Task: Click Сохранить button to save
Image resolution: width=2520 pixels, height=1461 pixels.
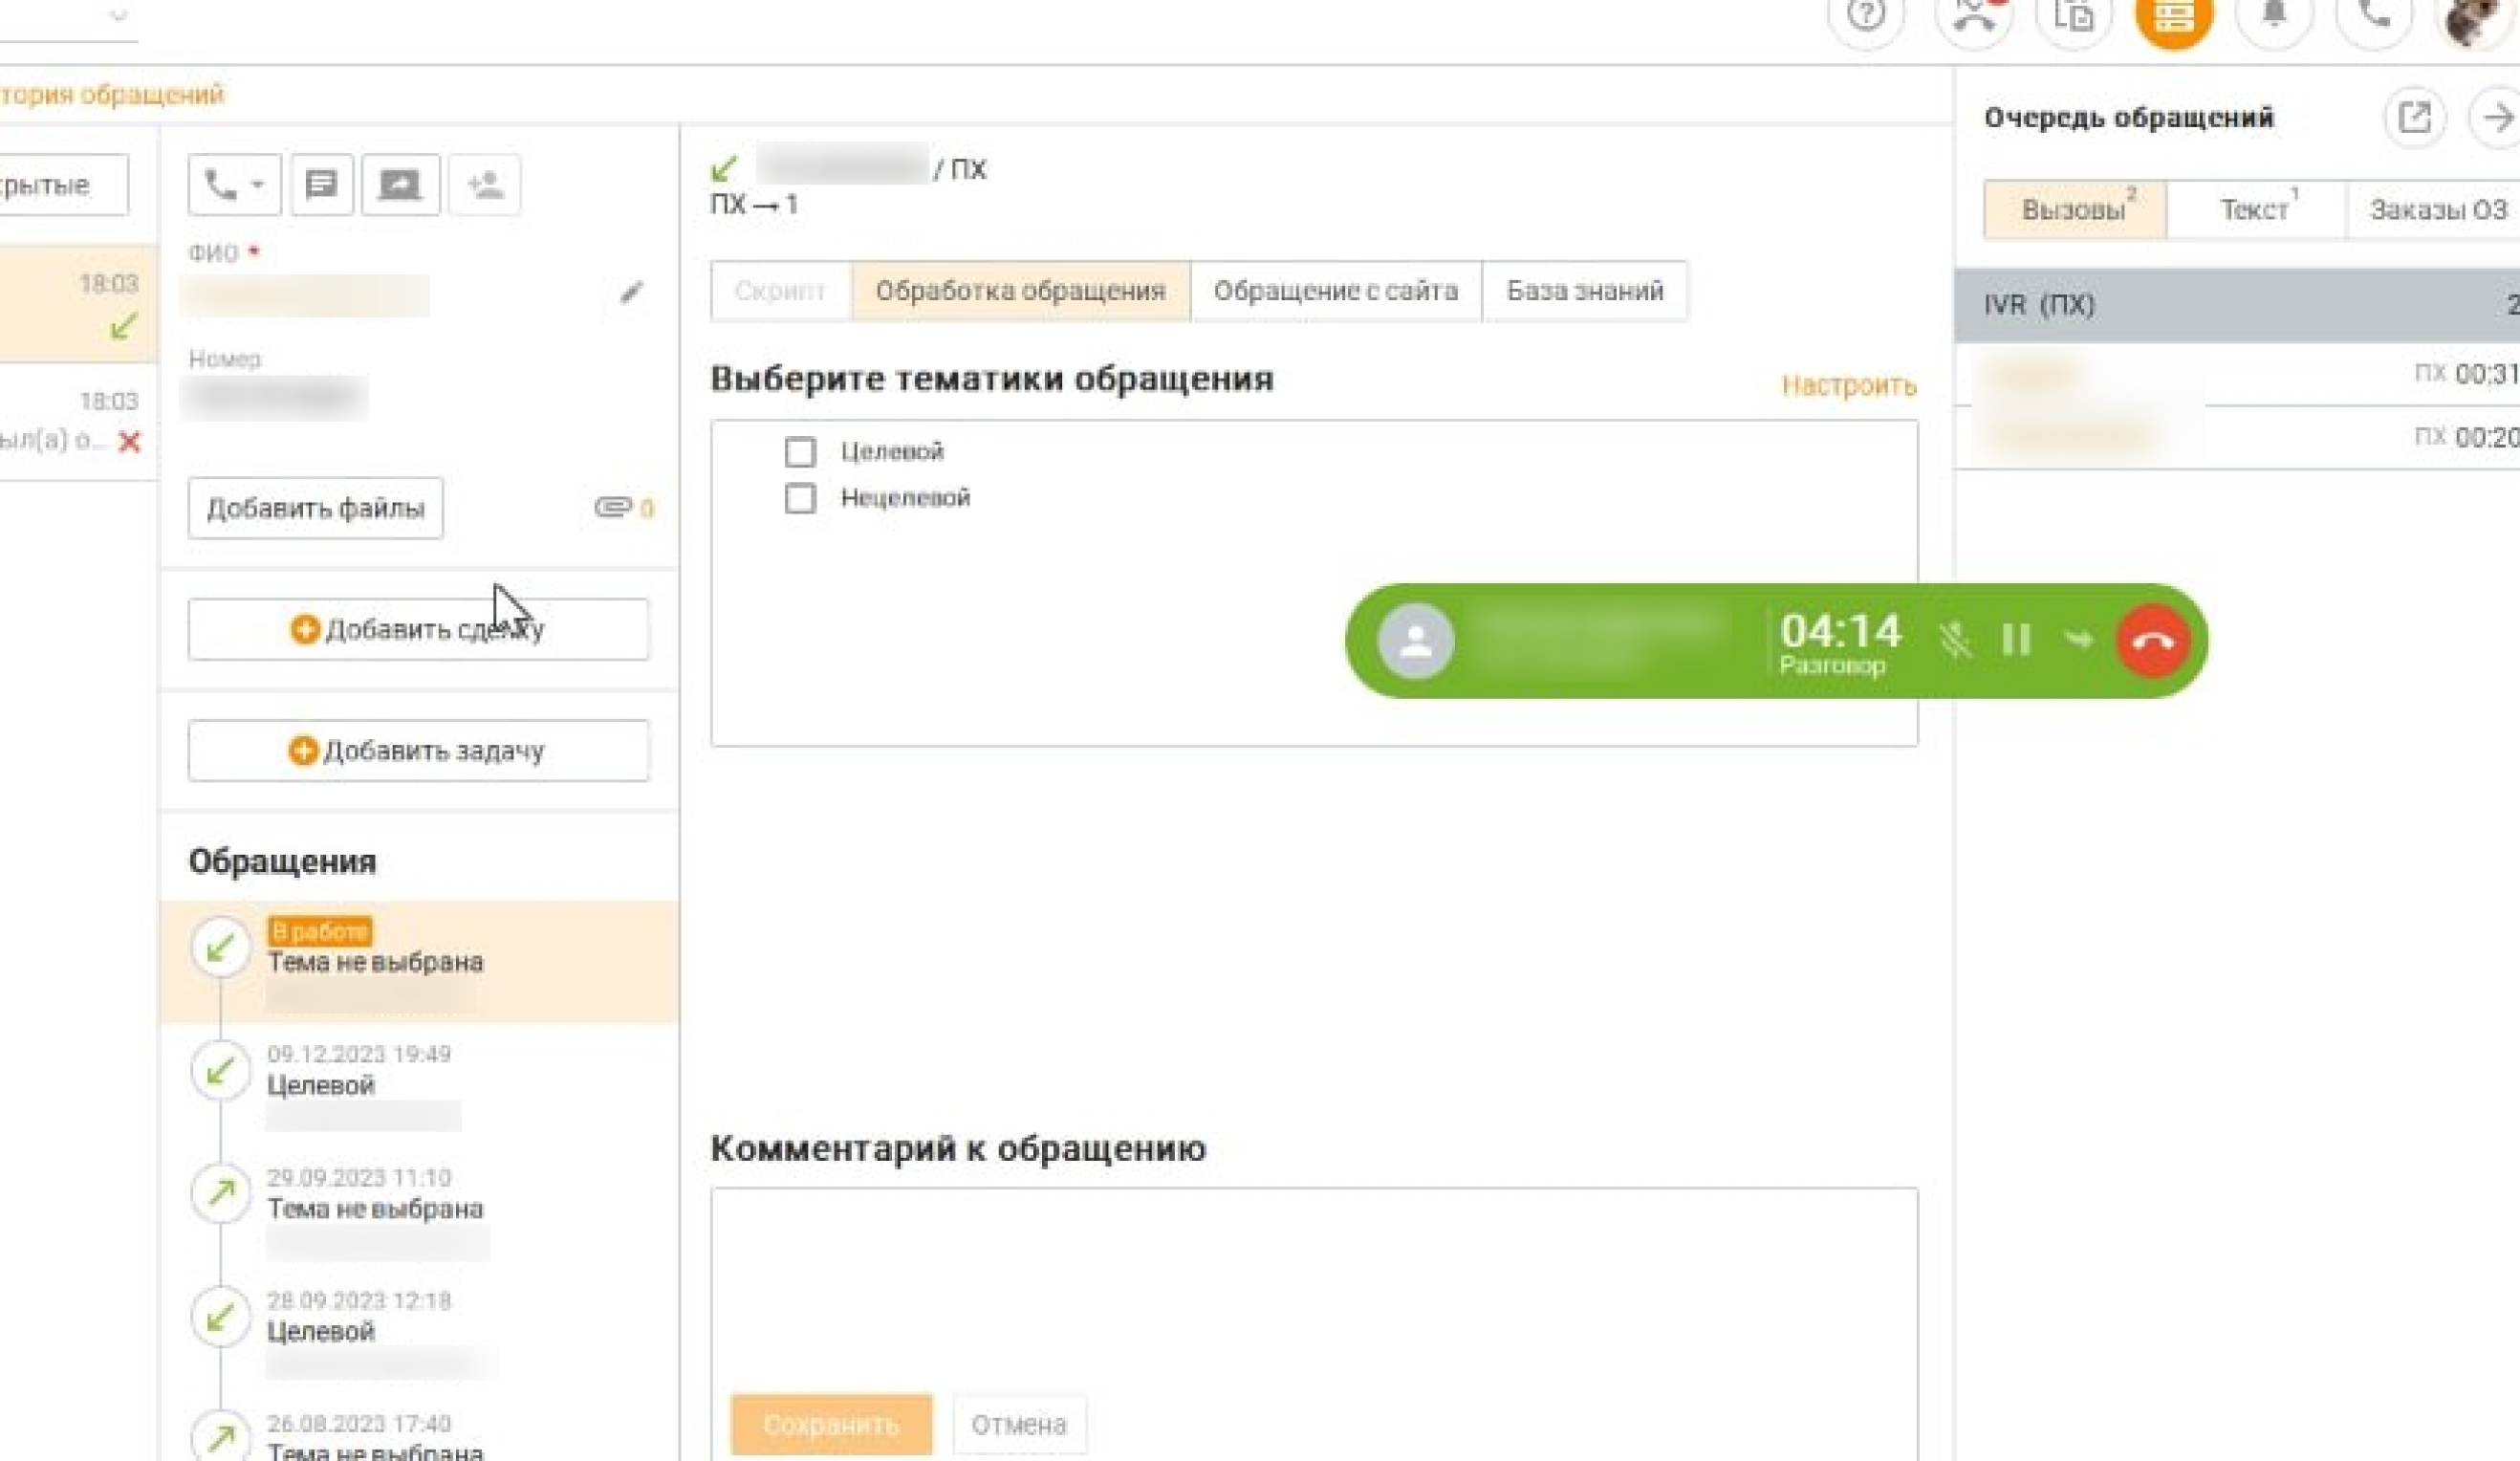Action: pyautogui.click(x=832, y=1423)
